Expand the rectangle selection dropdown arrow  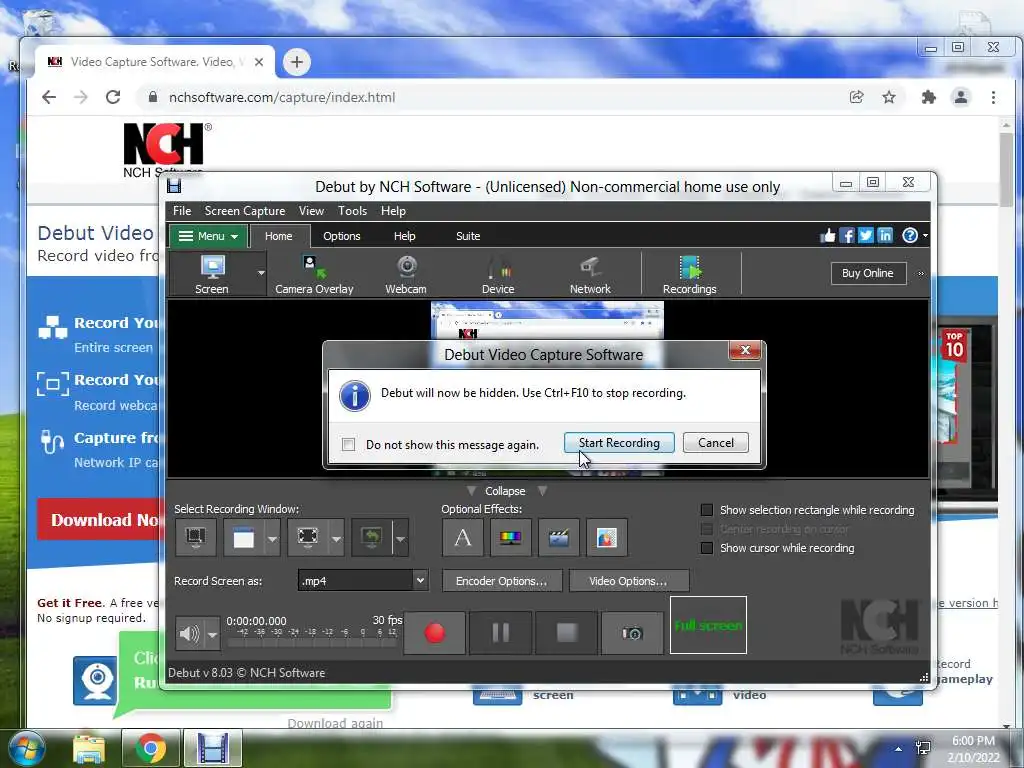click(336, 539)
